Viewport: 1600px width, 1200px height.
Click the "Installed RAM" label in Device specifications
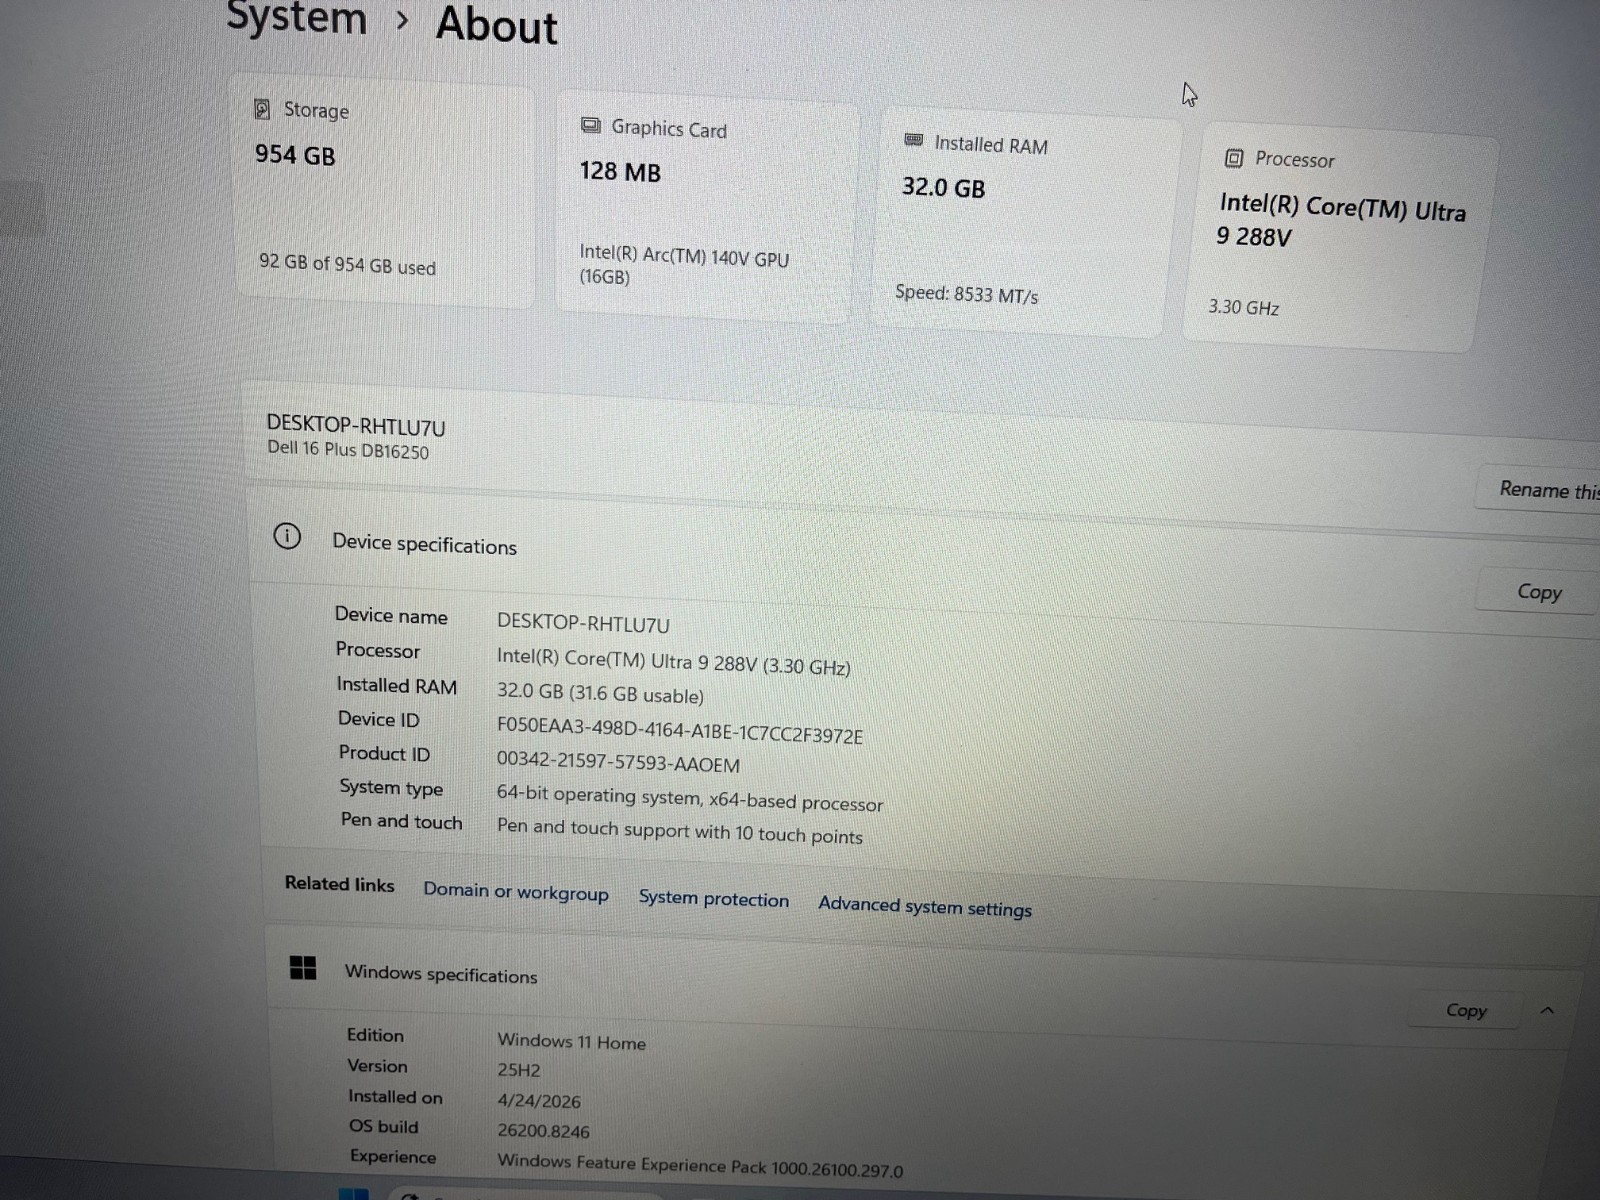396,685
